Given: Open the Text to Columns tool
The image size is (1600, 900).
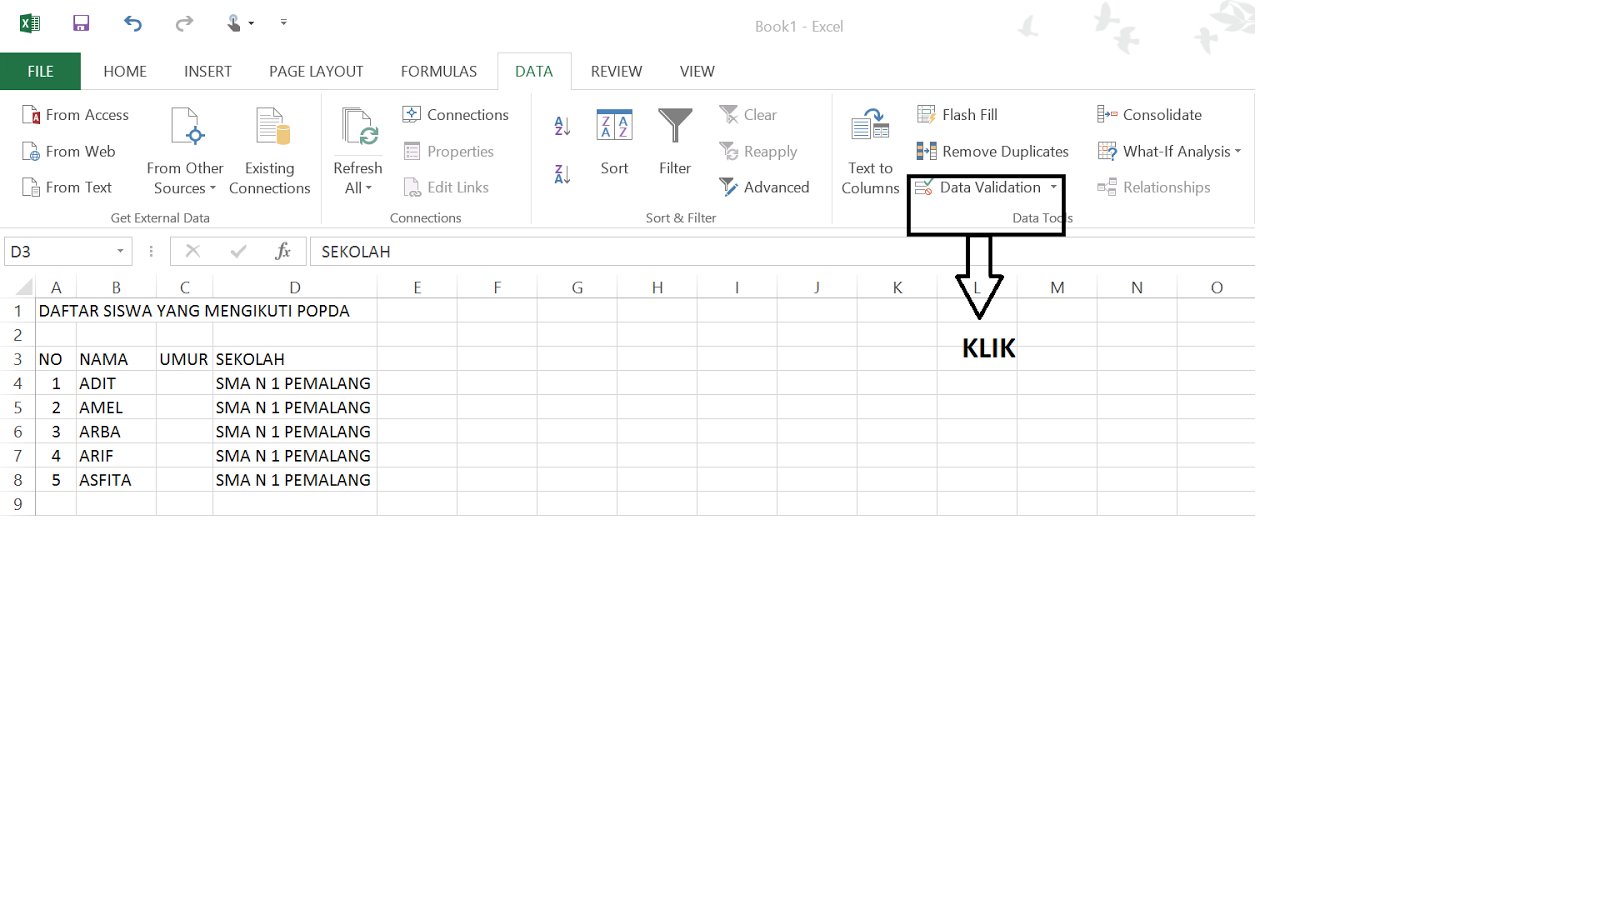Looking at the screenshot, I should click(x=869, y=150).
